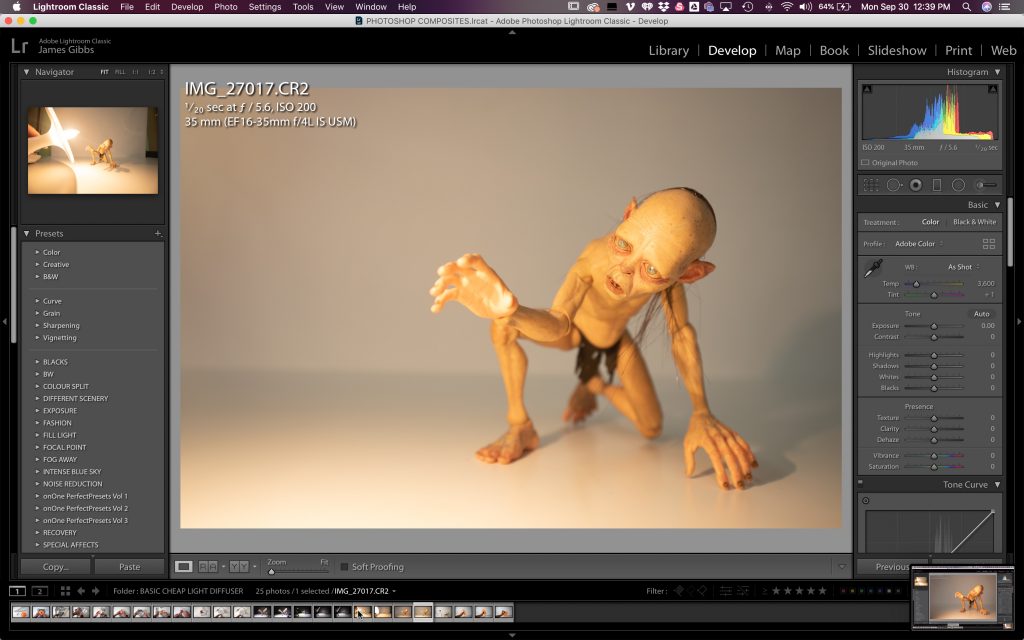
Task: Toggle shadow clipping indicator in histogram
Action: click(x=867, y=89)
